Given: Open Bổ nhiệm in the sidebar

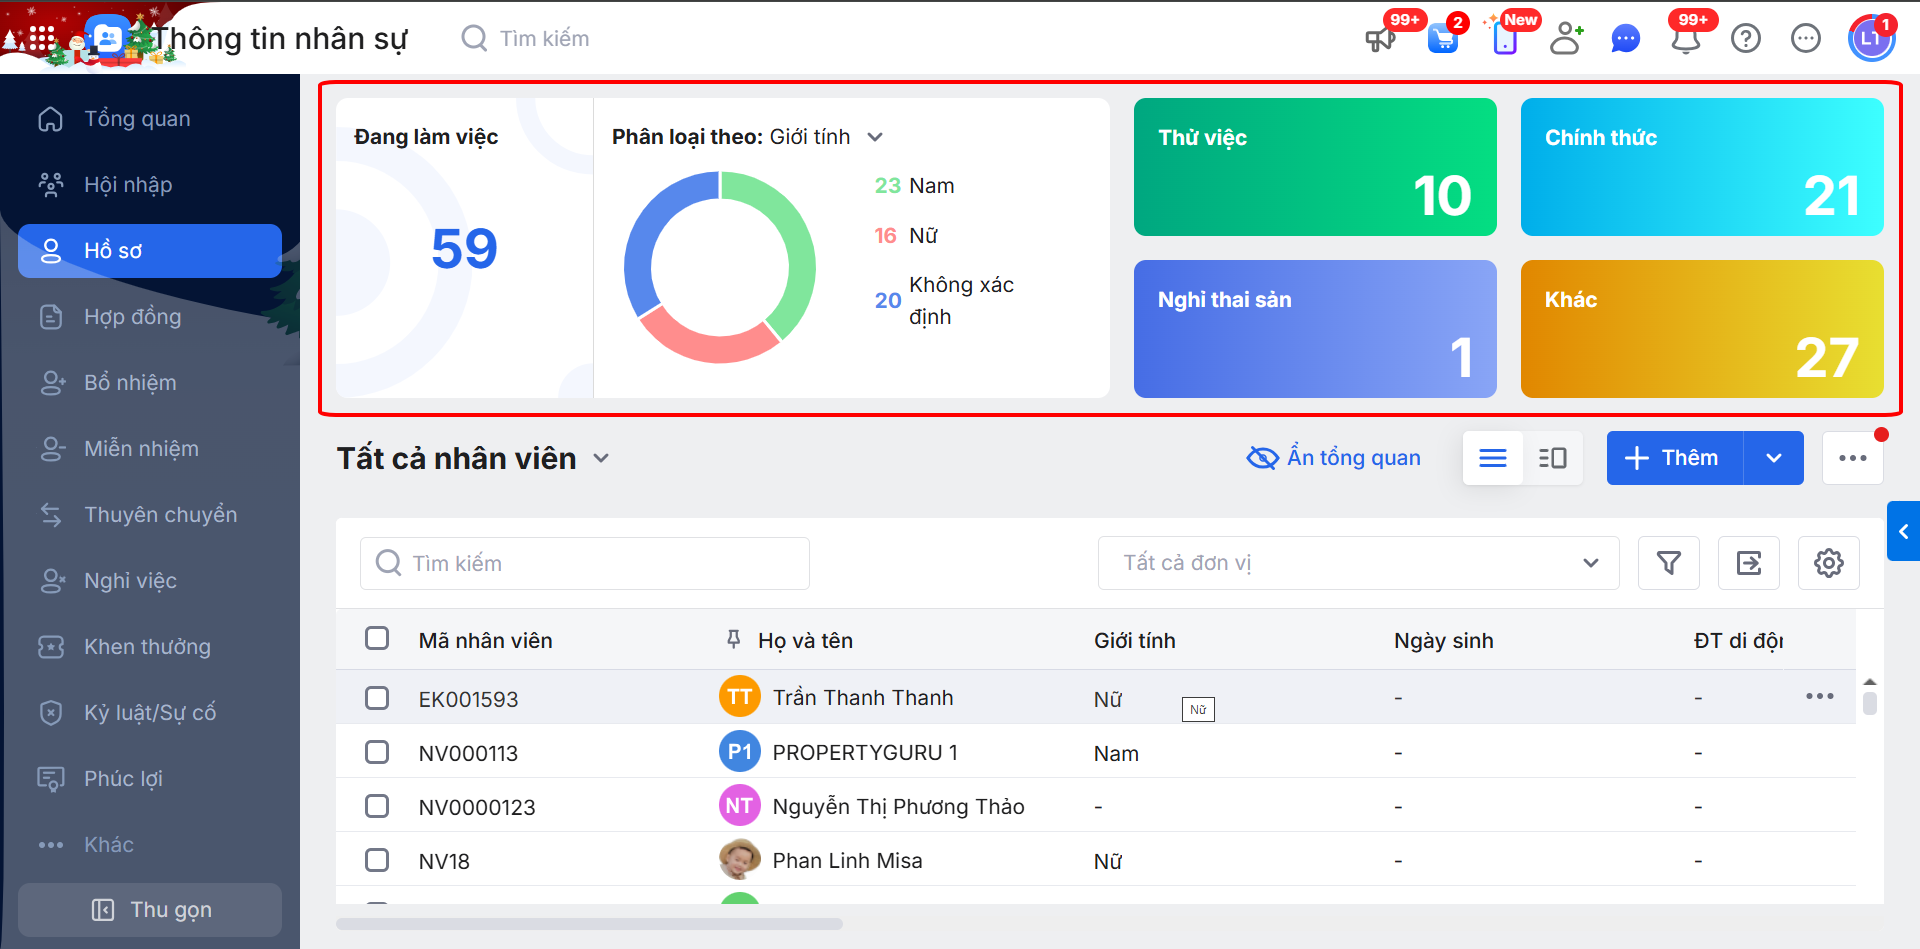Looking at the screenshot, I should pyautogui.click(x=150, y=383).
